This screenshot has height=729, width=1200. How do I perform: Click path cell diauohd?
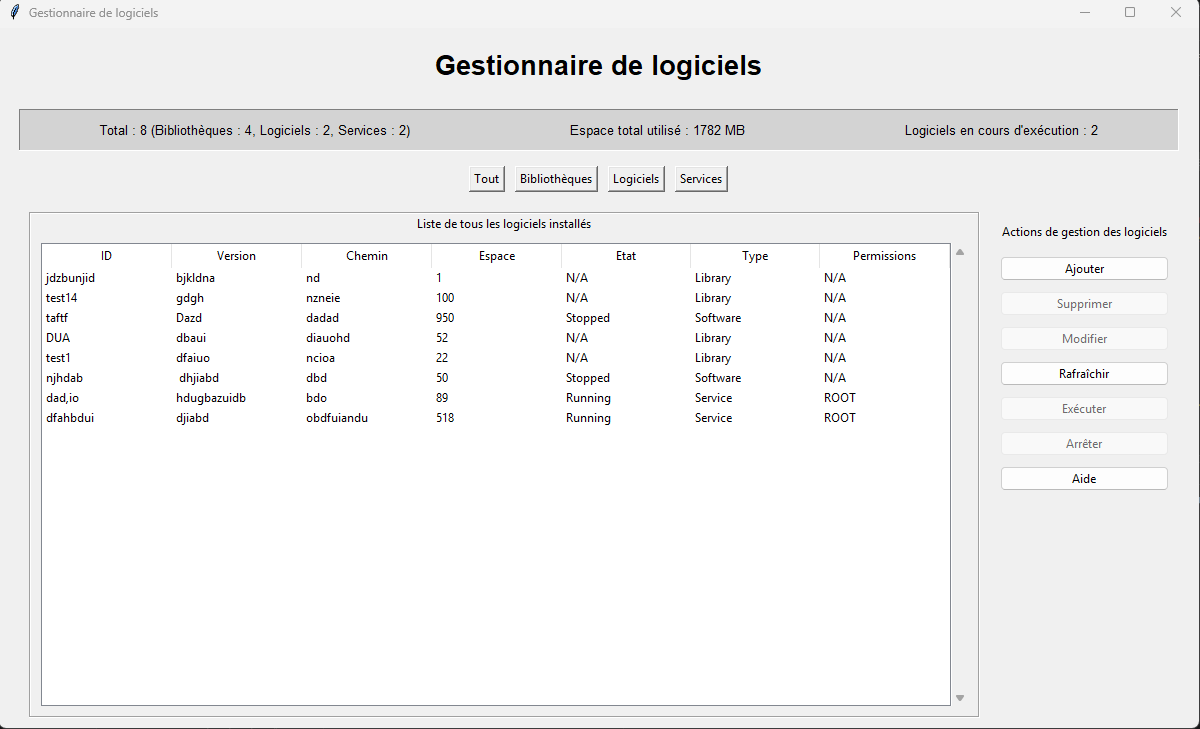pos(328,338)
